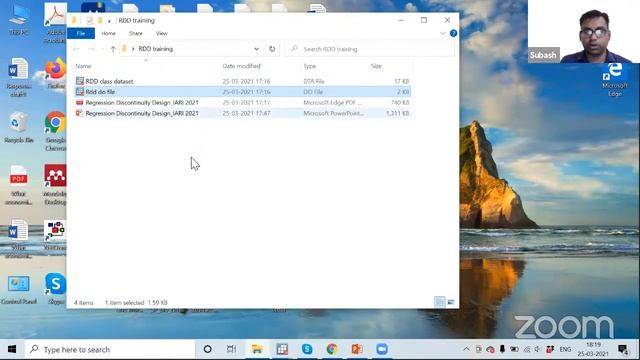Click the Search RDD training field
Image resolution: width=640 pixels, height=360 pixels.
click(370, 49)
